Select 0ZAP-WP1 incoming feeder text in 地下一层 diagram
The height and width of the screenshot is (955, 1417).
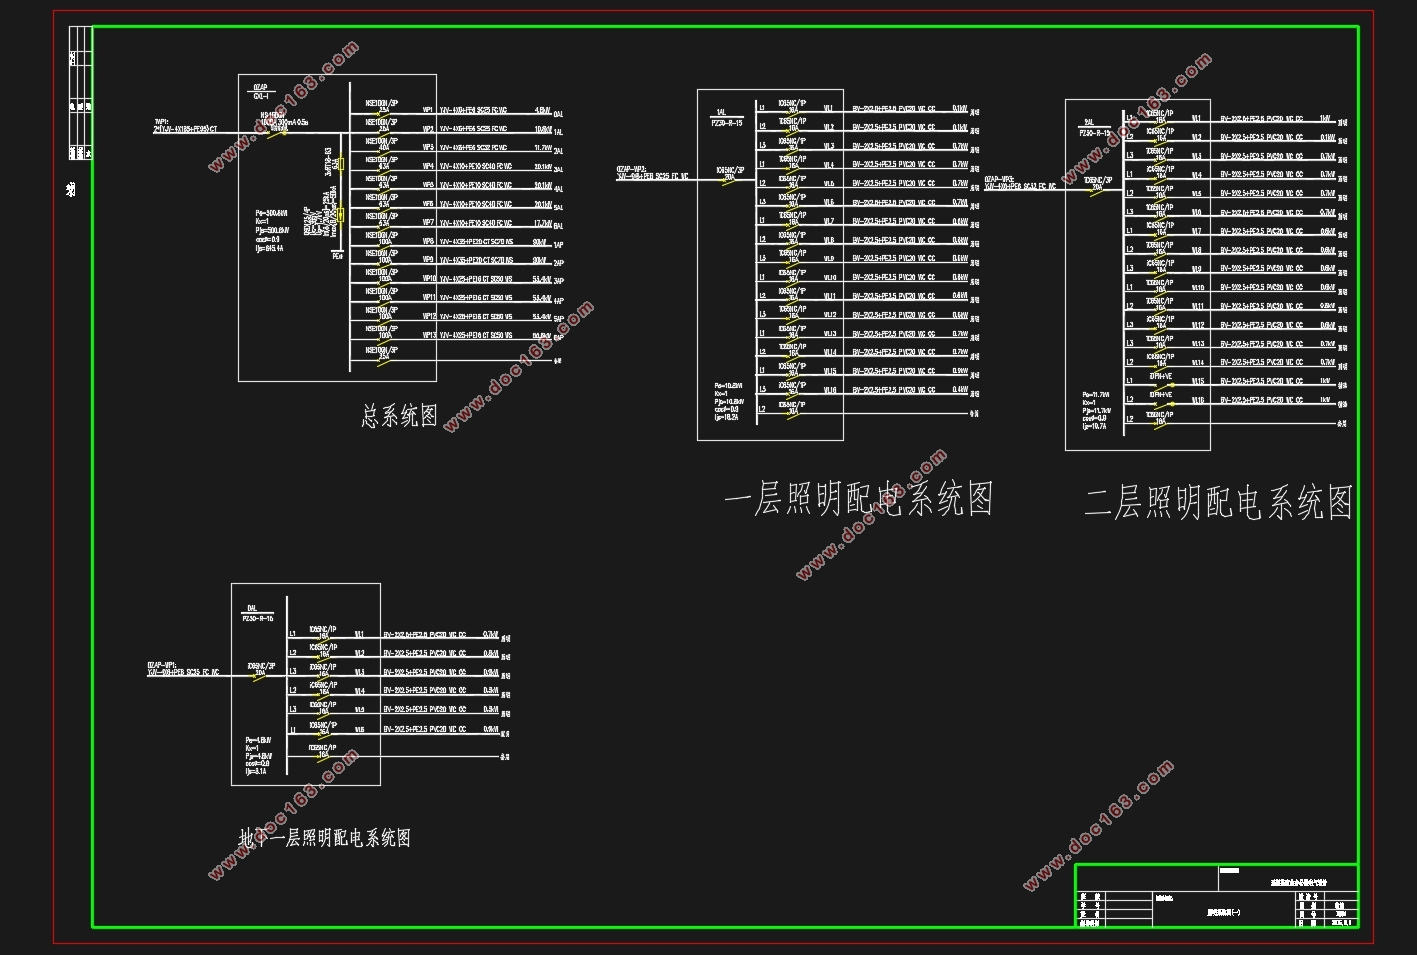[182, 669]
